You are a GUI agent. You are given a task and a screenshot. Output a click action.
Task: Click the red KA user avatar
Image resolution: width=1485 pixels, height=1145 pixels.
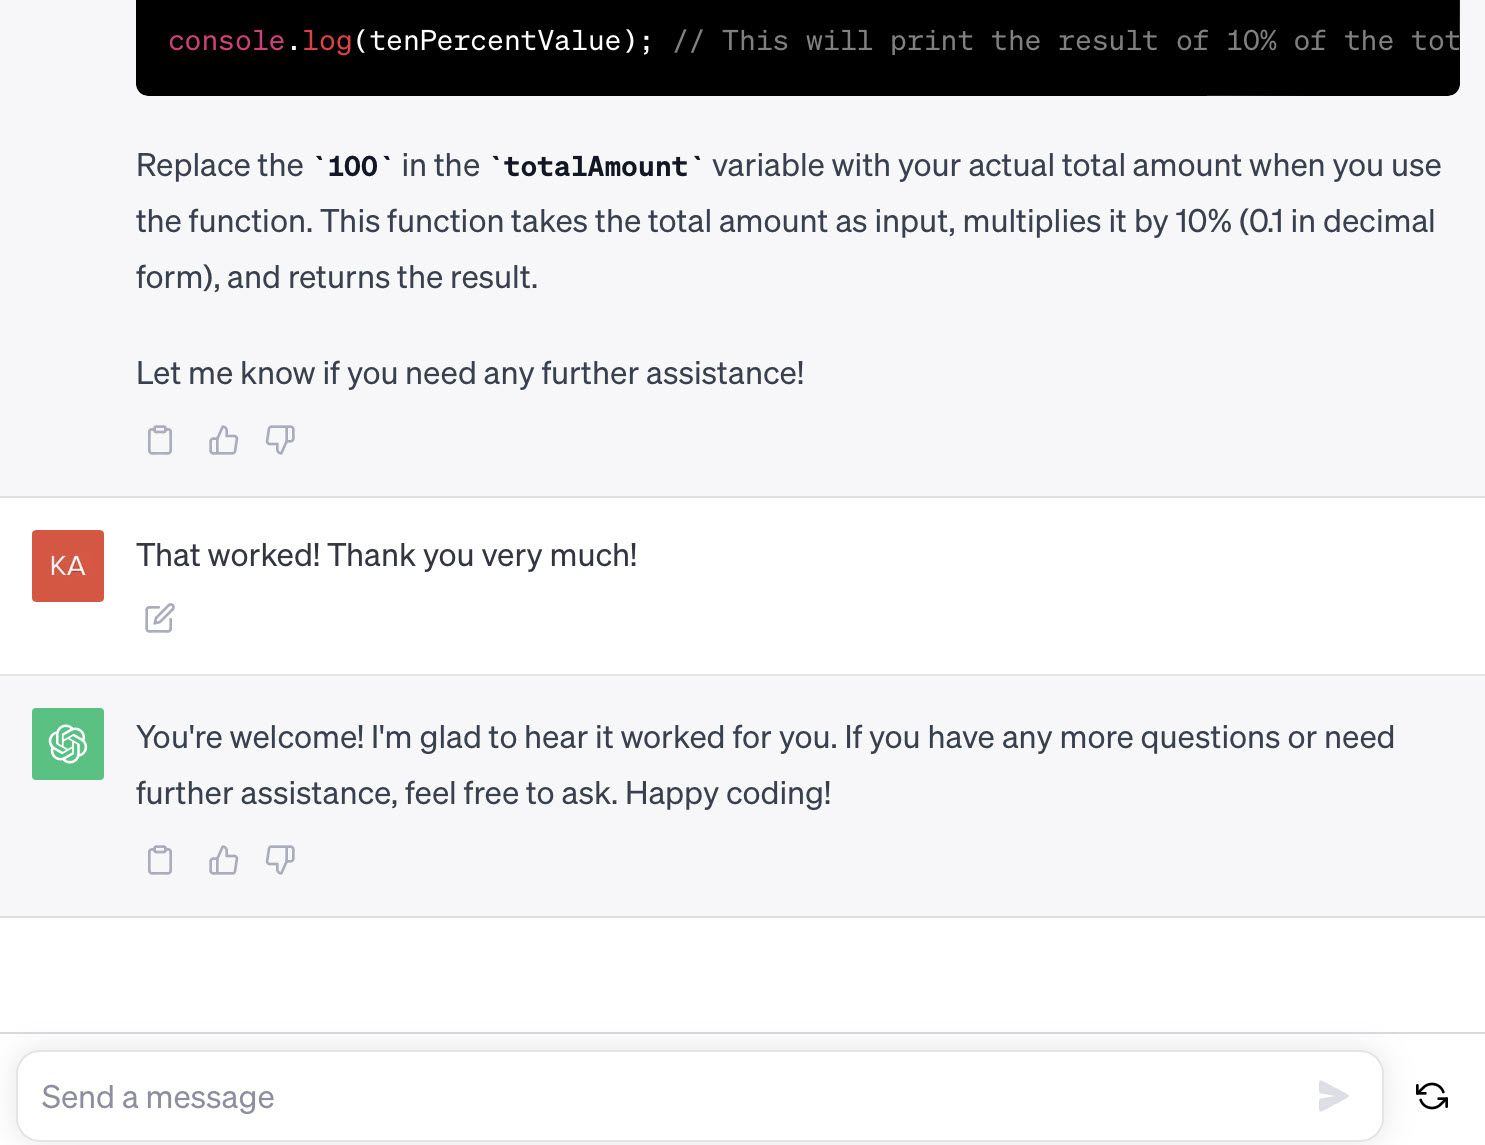click(68, 566)
